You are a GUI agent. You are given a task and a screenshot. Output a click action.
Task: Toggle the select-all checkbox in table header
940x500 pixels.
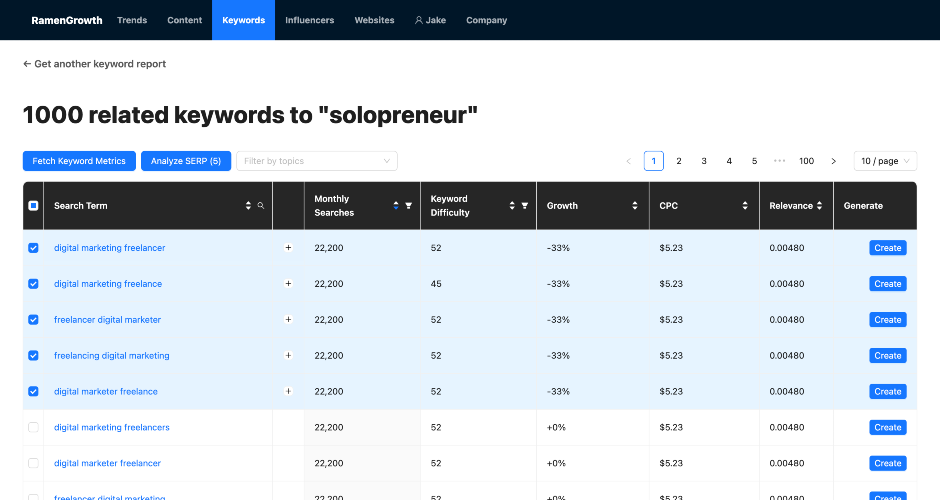tap(33, 206)
